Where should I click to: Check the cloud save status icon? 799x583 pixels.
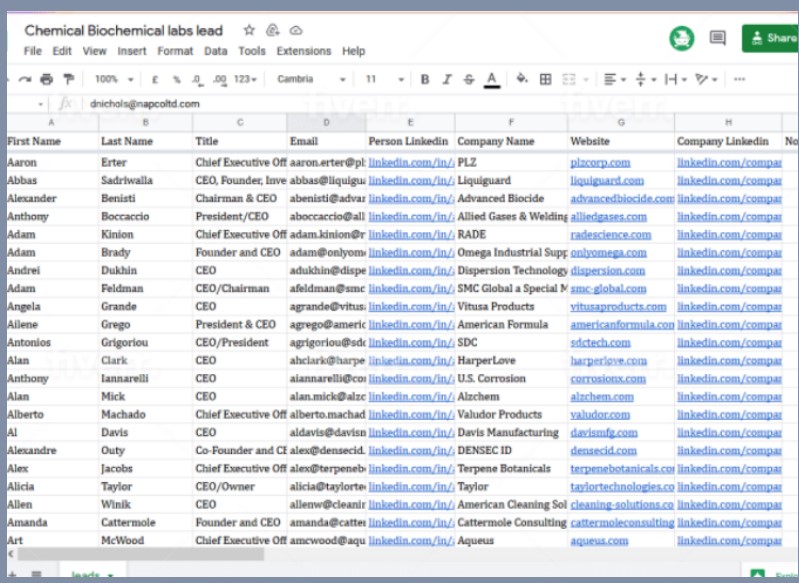pyautogui.click(x=296, y=31)
